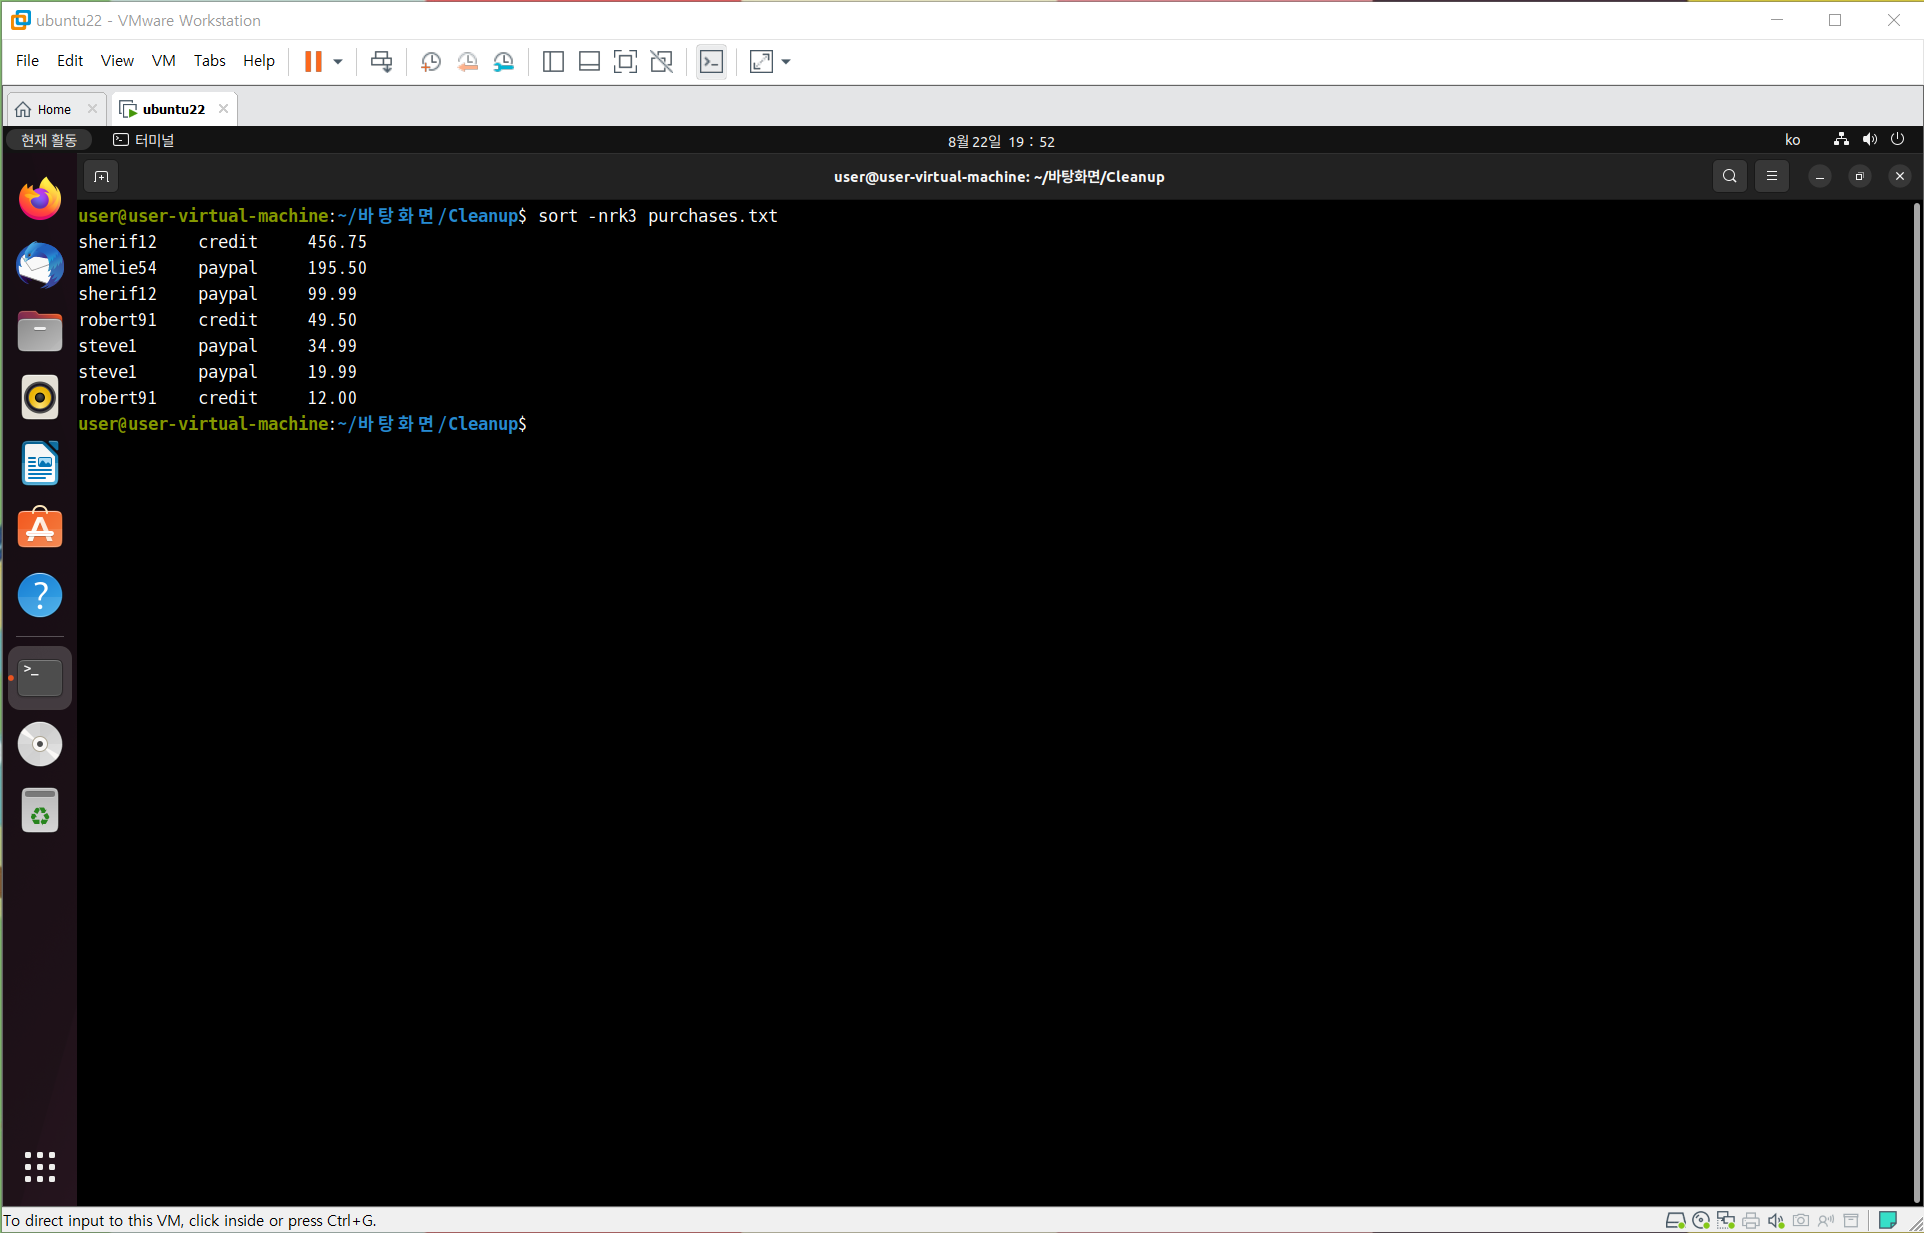
Task: Open the VMware console view icon
Action: coord(711,62)
